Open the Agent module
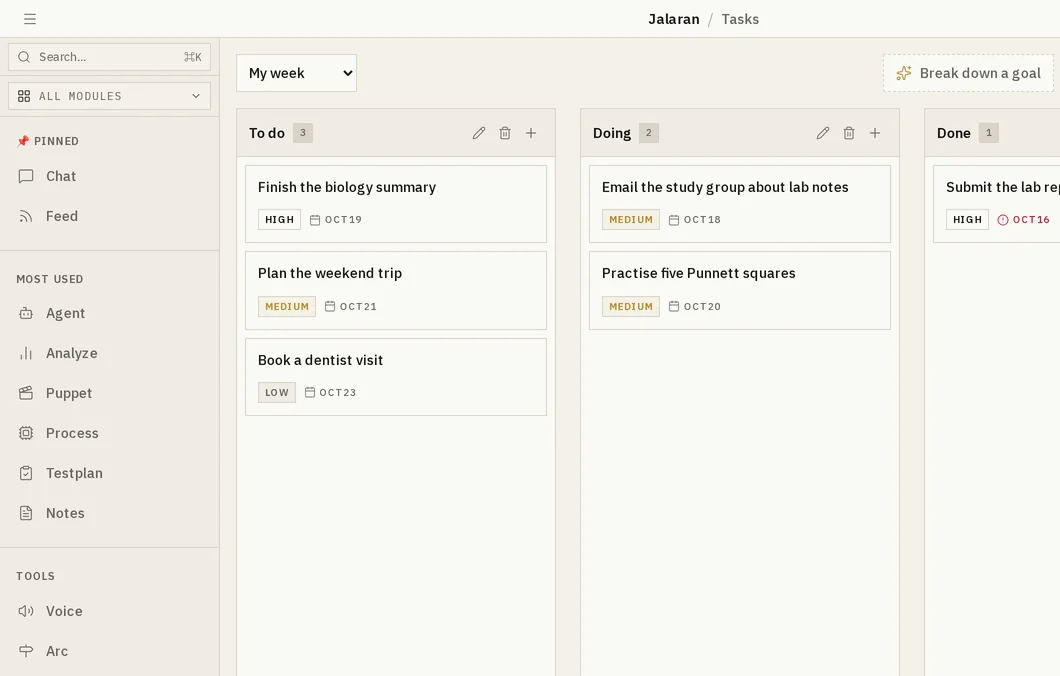Image resolution: width=1060 pixels, height=676 pixels. point(110,313)
